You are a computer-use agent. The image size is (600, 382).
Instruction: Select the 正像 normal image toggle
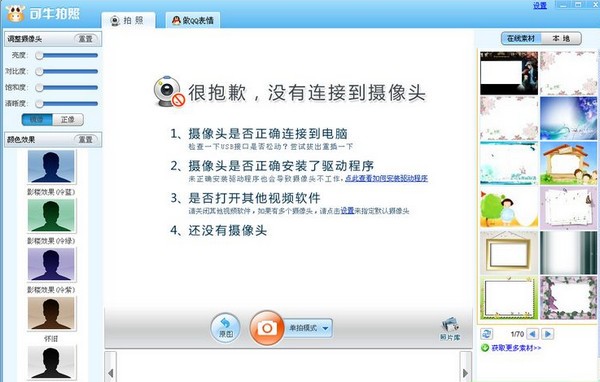click(68, 119)
